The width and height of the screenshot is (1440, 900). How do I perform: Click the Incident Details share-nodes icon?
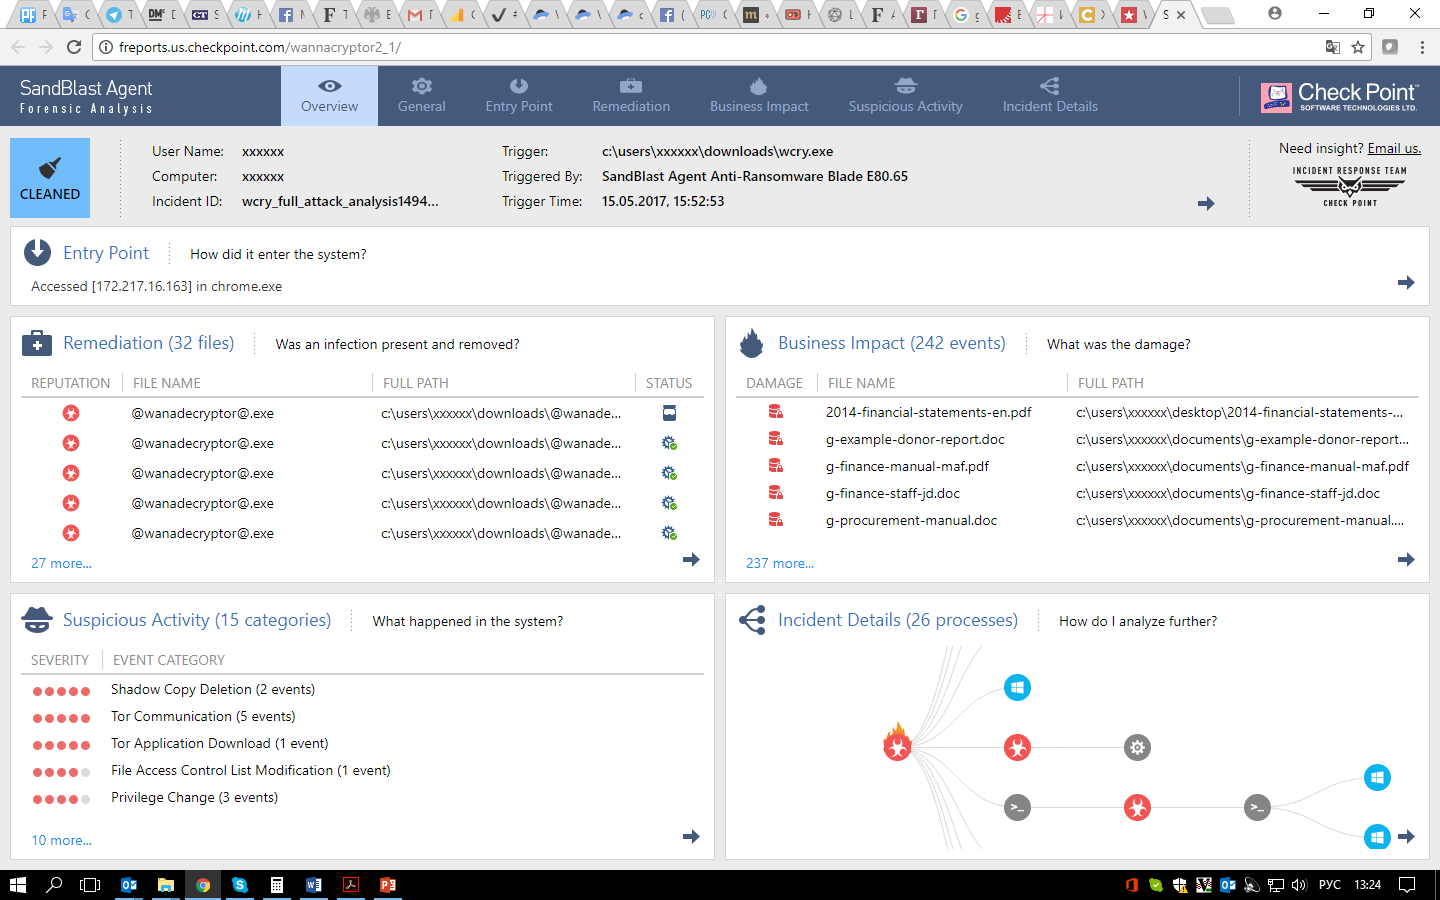(752, 620)
